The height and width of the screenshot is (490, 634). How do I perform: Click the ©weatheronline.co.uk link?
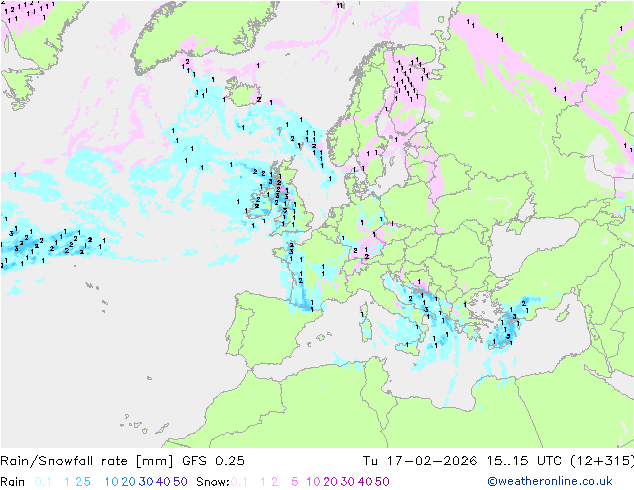[x=549, y=481]
